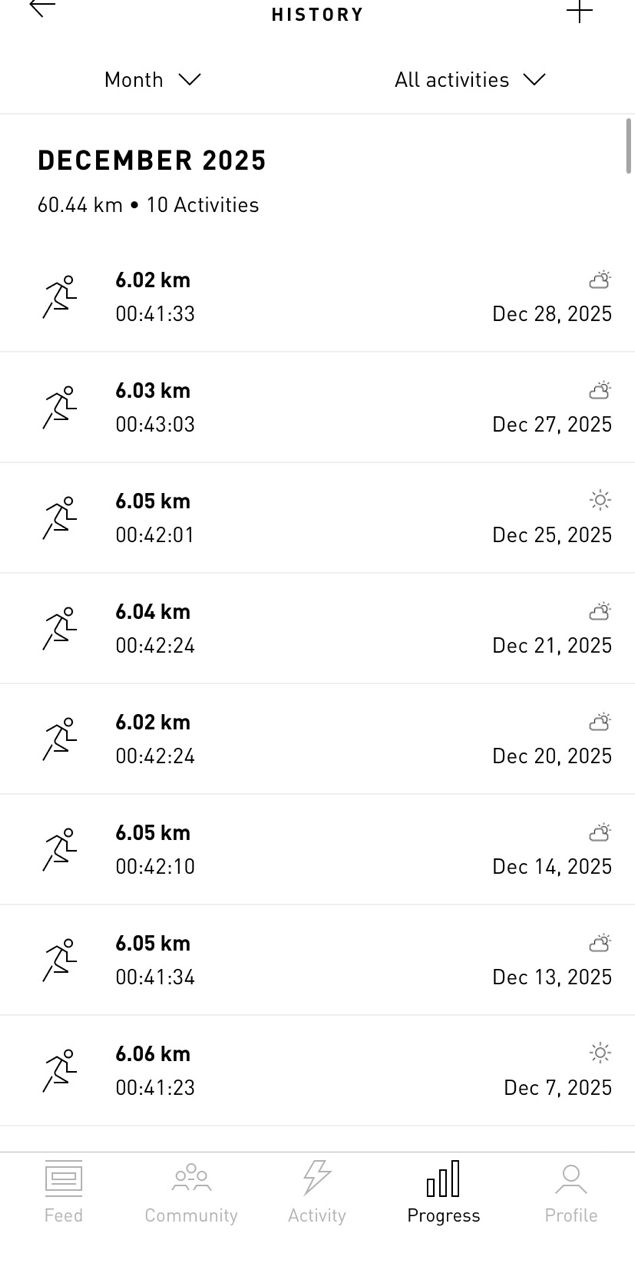
Task: Open the Profile tab
Action: pyautogui.click(x=571, y=1193)
